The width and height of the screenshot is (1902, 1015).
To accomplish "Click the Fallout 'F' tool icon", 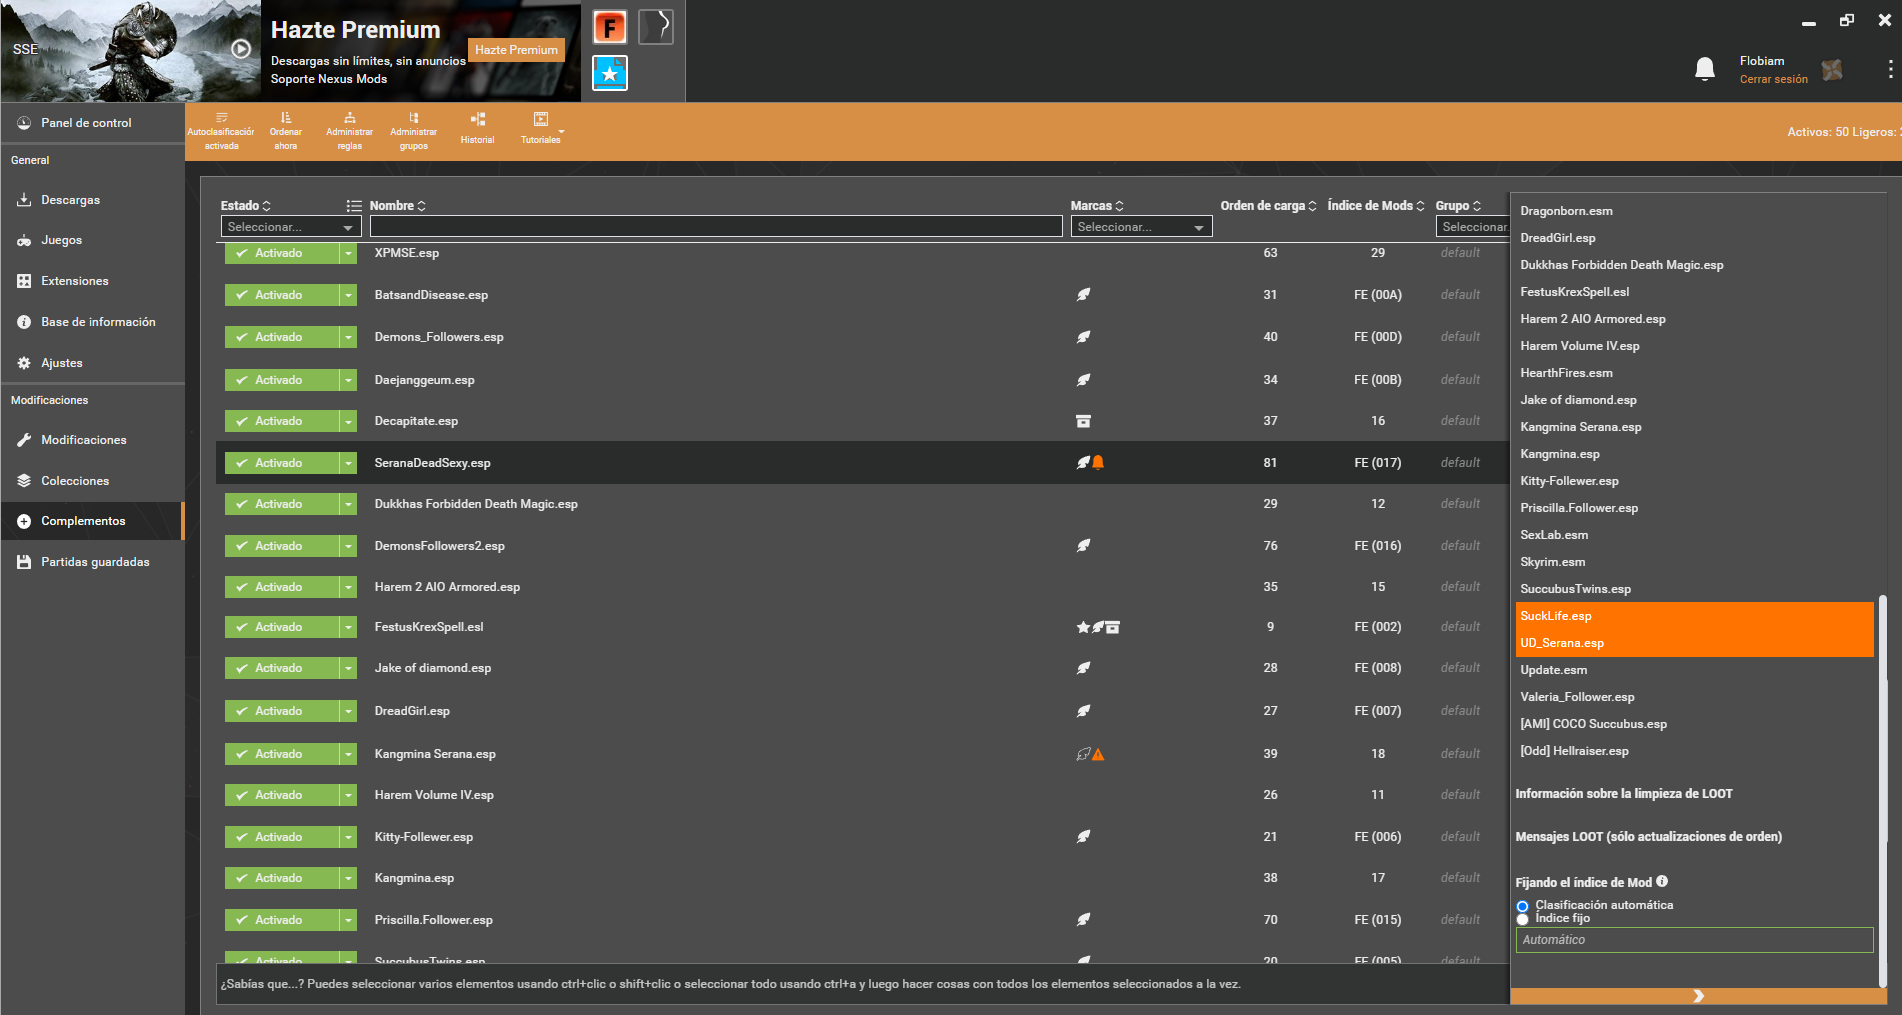I will pos(610,27).
